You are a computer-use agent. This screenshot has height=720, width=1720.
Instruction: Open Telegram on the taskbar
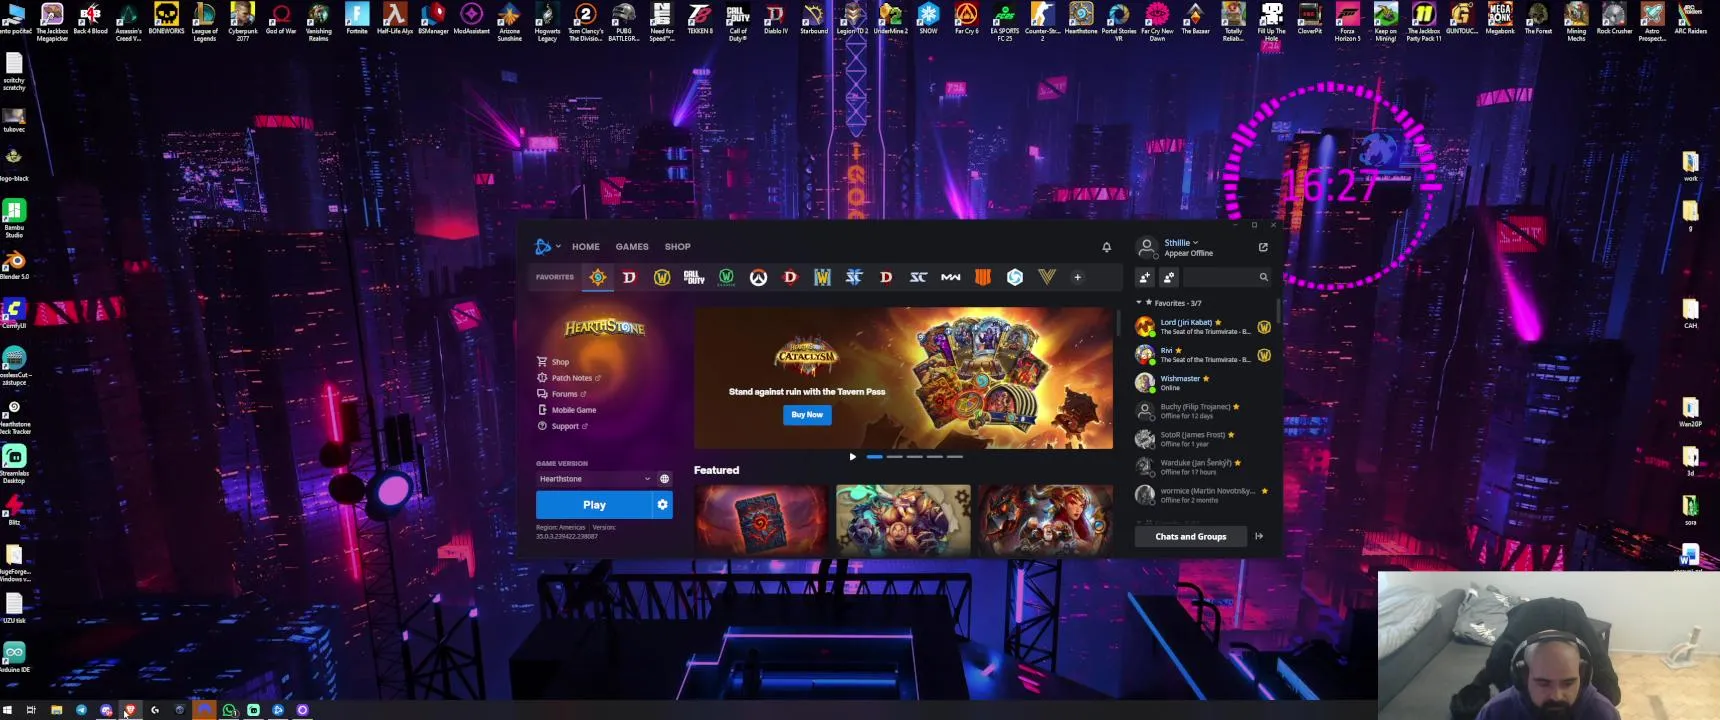[x=82, y=710]
